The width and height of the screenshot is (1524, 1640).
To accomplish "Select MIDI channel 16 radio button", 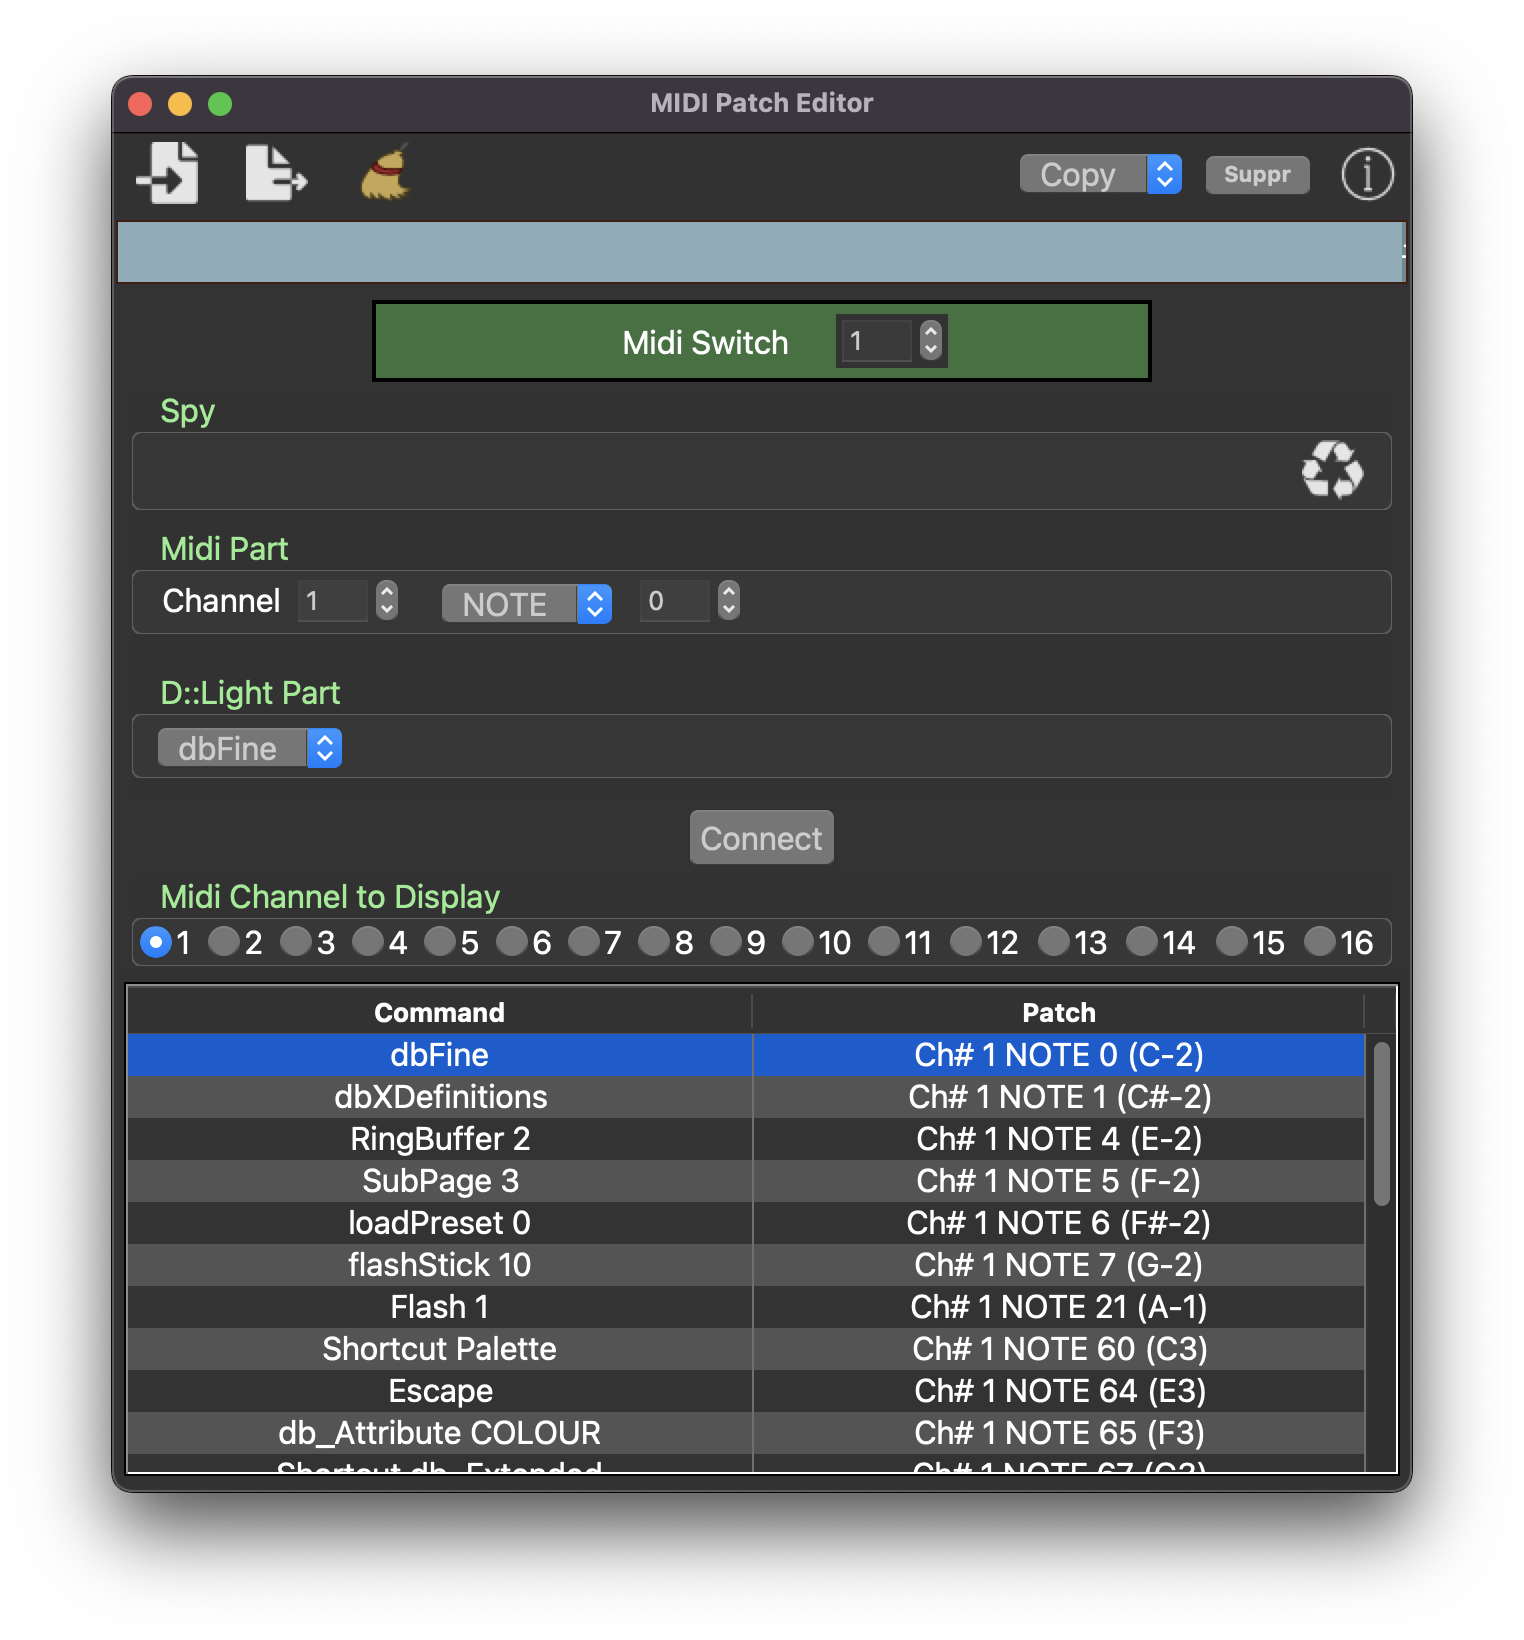I will pyautogui.click(x=1320, y=942).
